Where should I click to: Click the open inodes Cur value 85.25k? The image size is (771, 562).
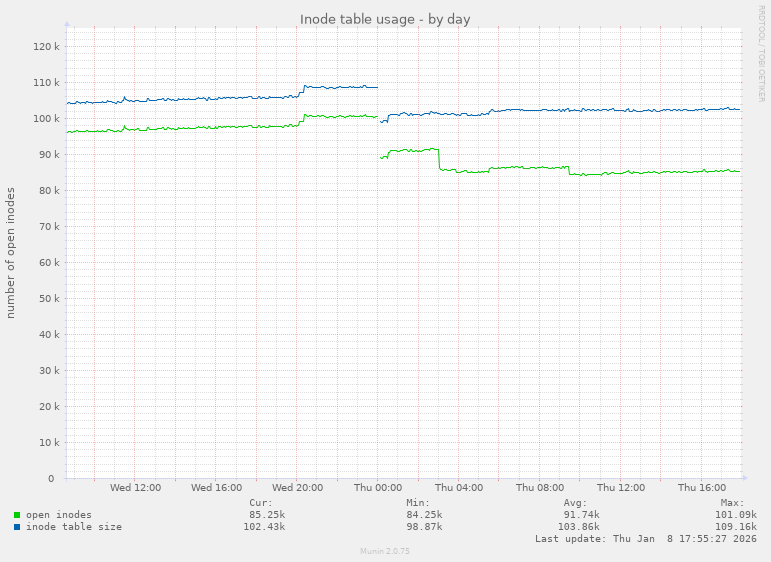point(267,515)
